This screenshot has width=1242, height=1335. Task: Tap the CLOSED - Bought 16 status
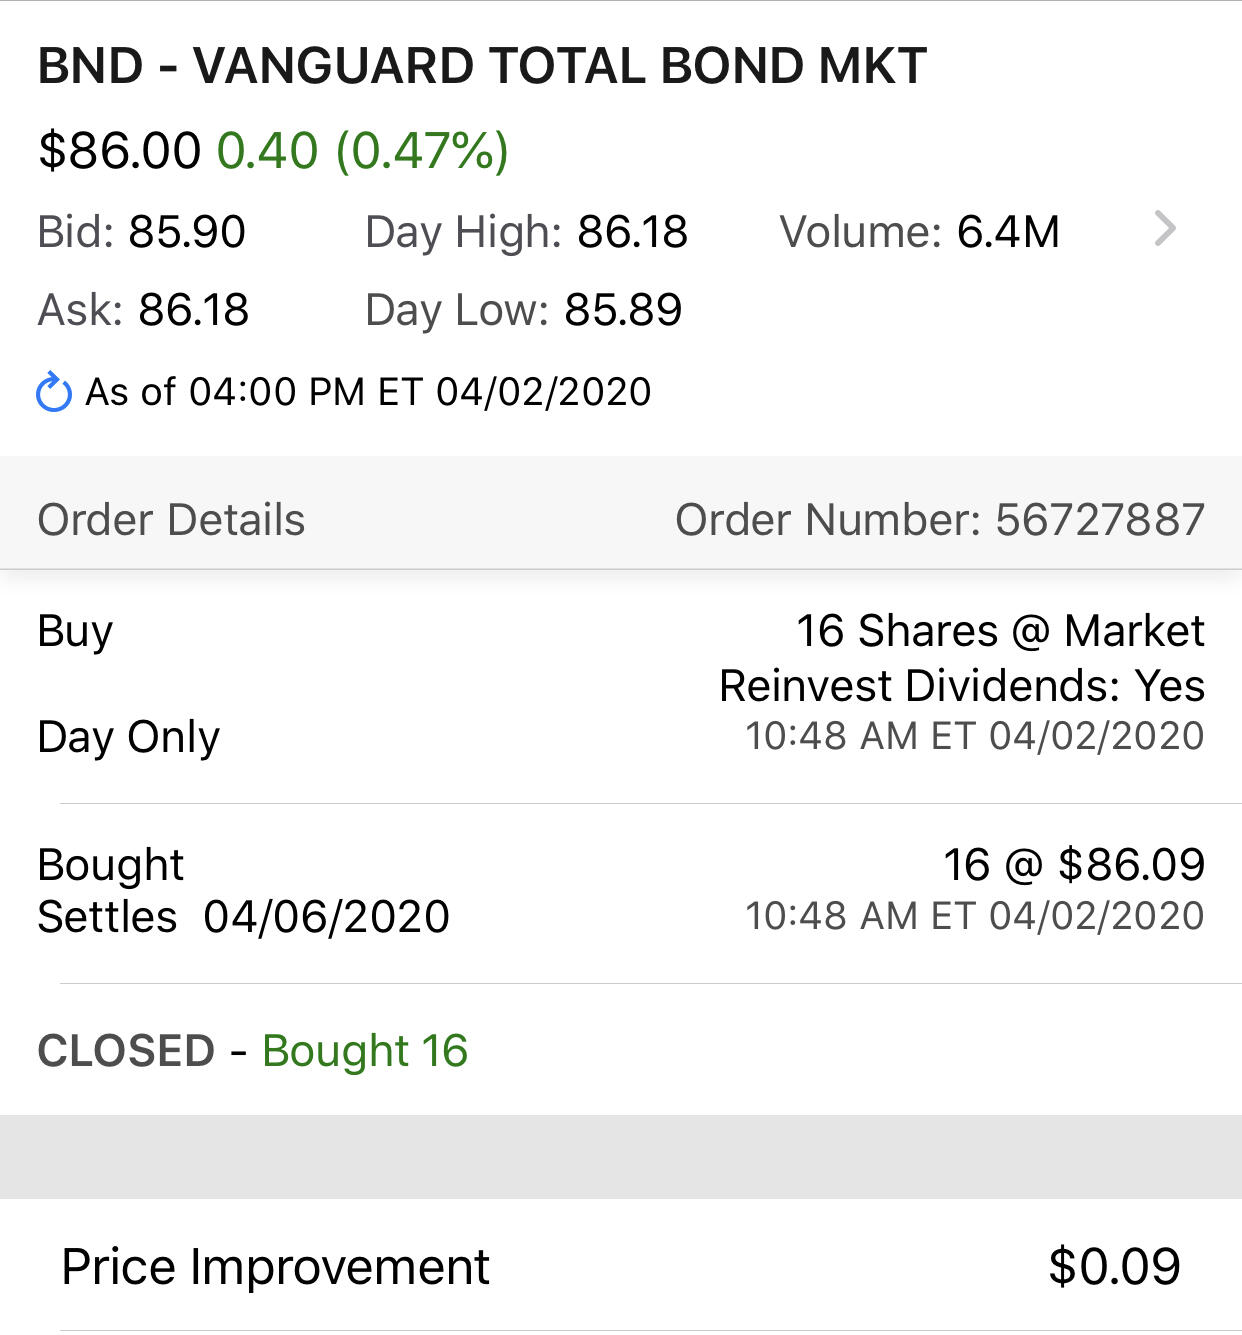click(252, 1051)
